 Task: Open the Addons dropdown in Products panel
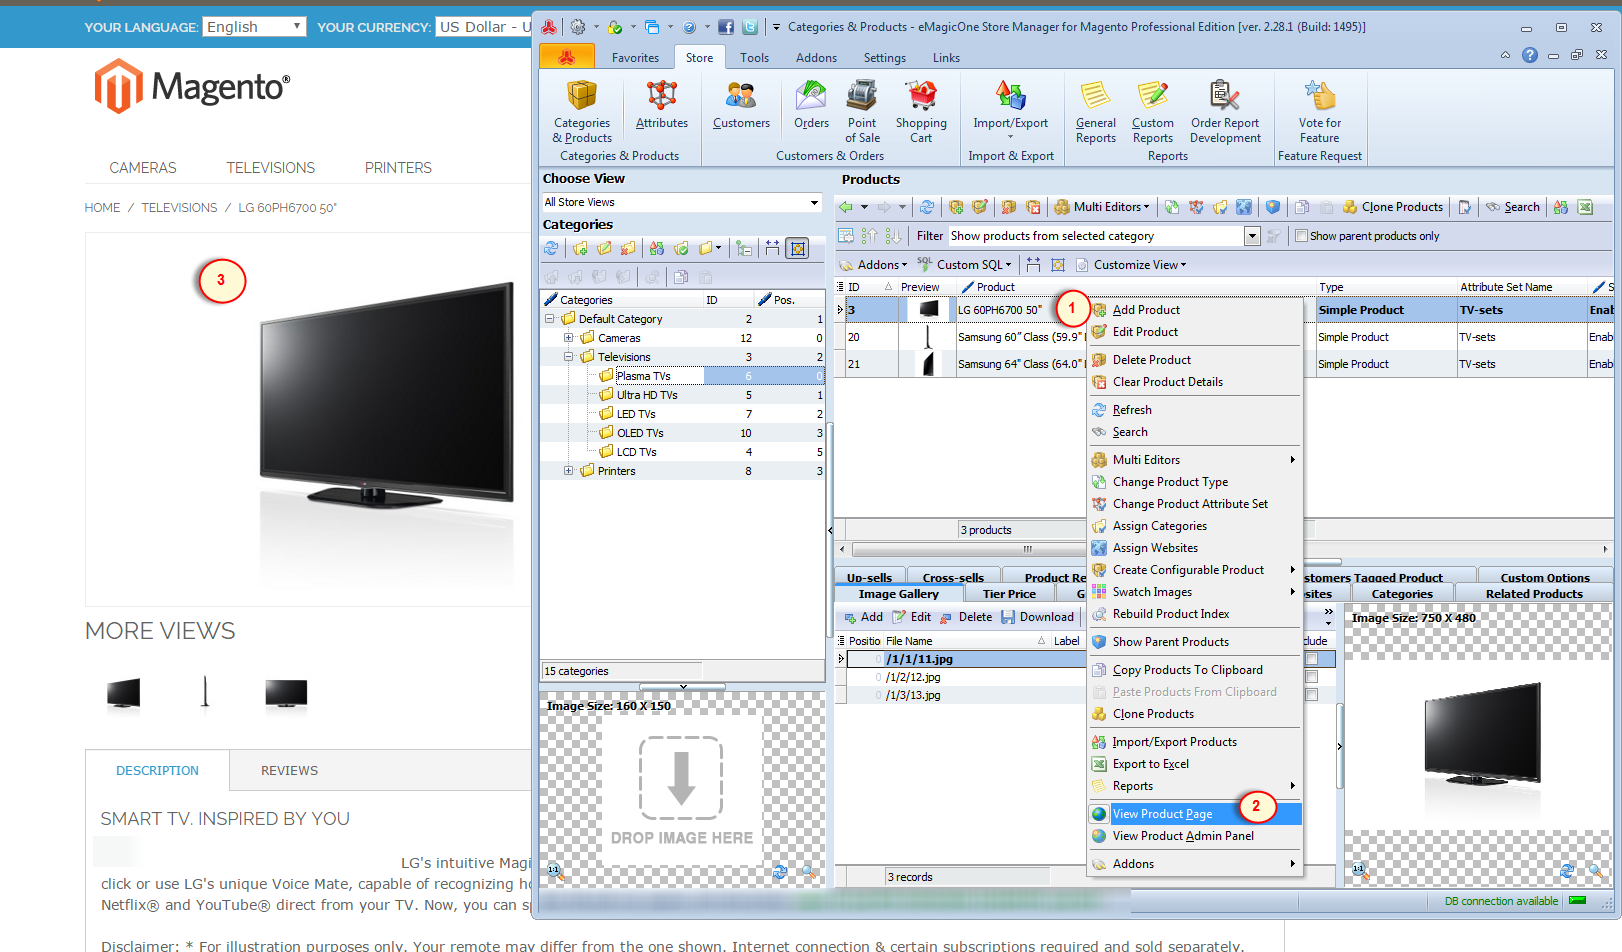tap(873, 265)
